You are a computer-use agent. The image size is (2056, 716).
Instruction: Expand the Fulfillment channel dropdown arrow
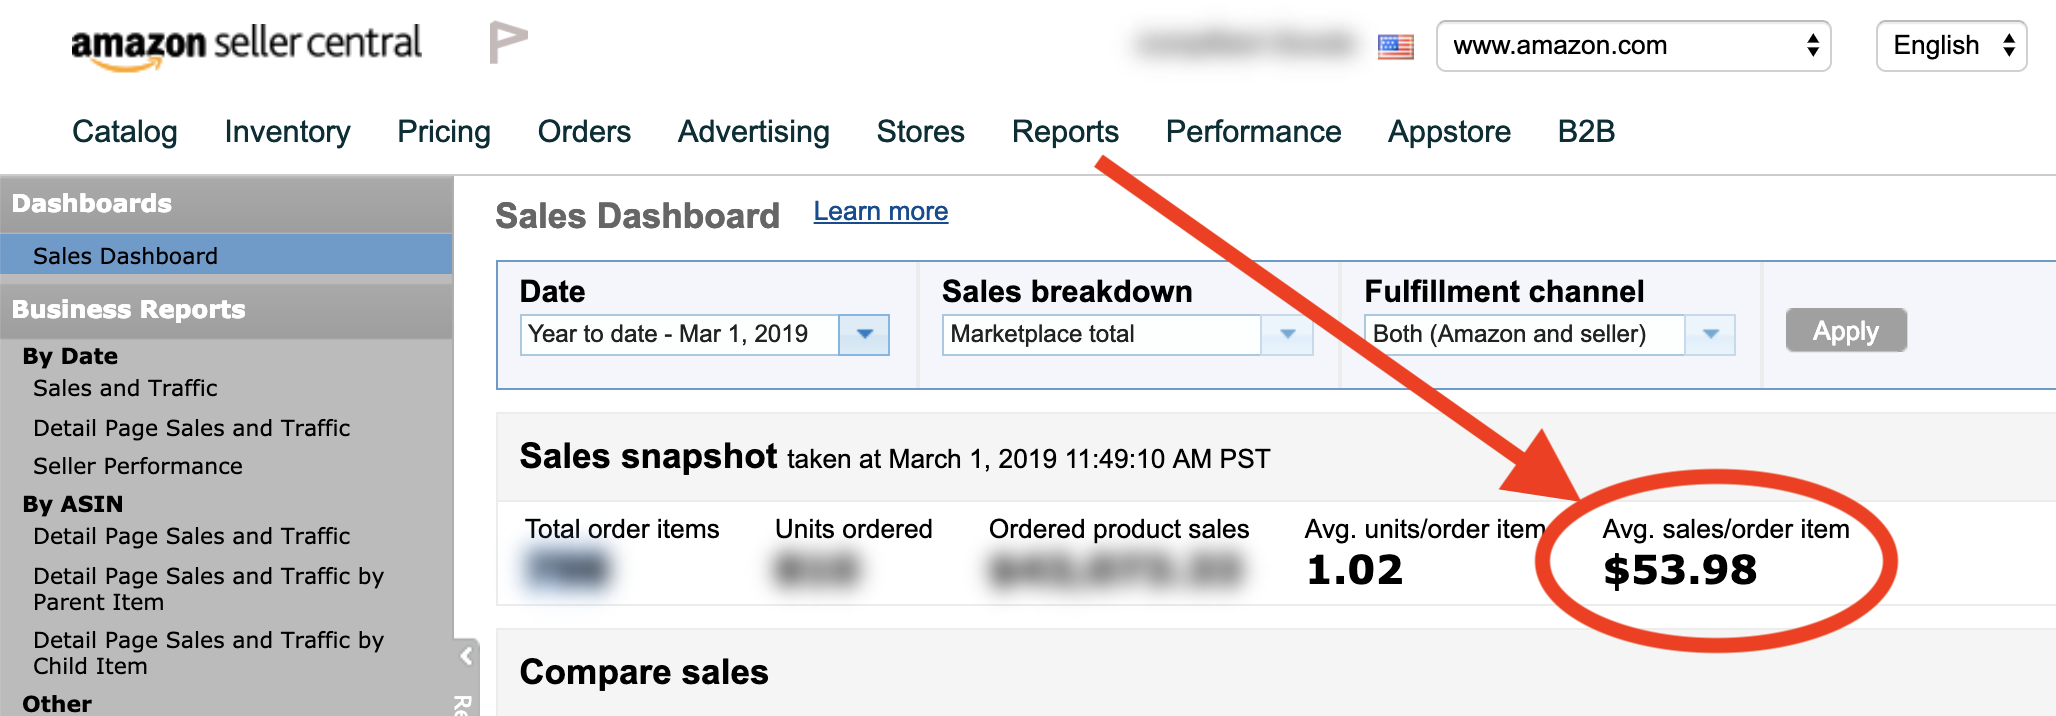(x=1710, y=334)
